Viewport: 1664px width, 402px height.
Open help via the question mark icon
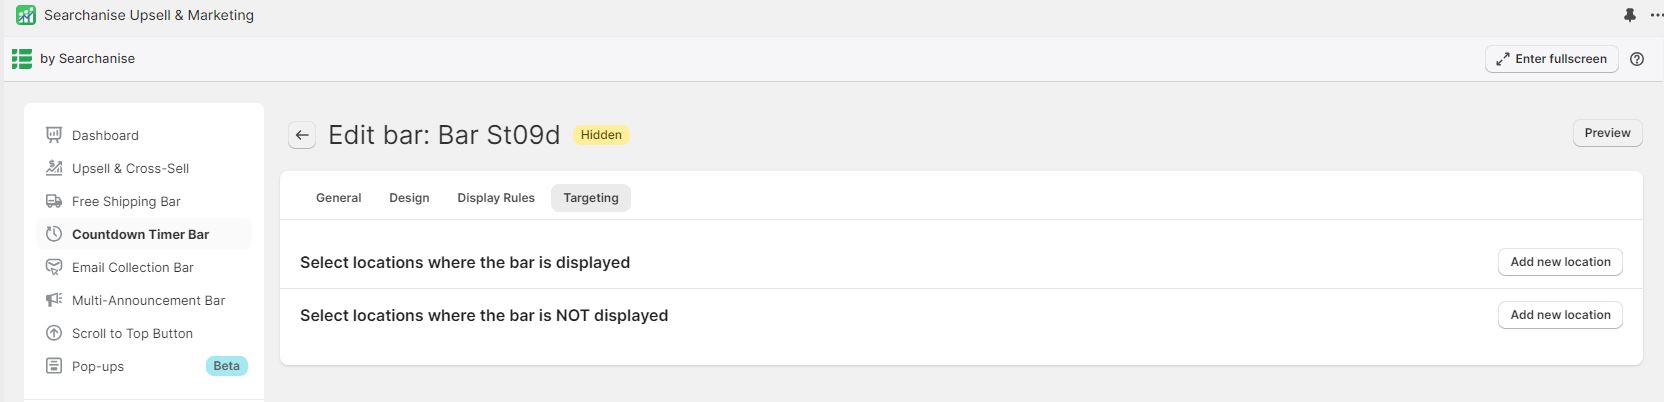coord(1637,59)
